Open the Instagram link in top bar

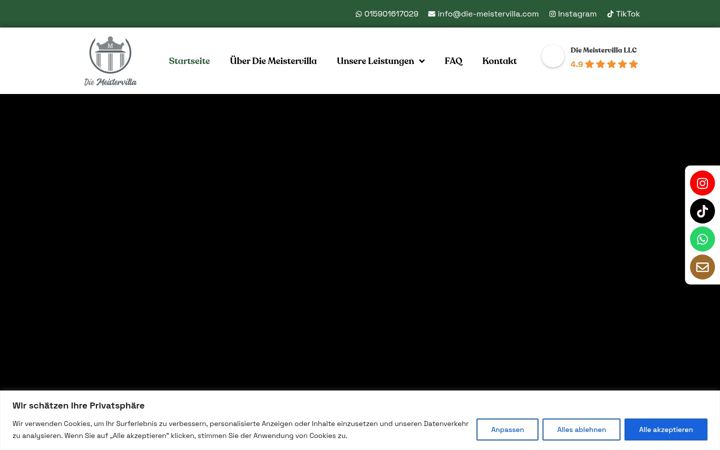coord(573,14)
